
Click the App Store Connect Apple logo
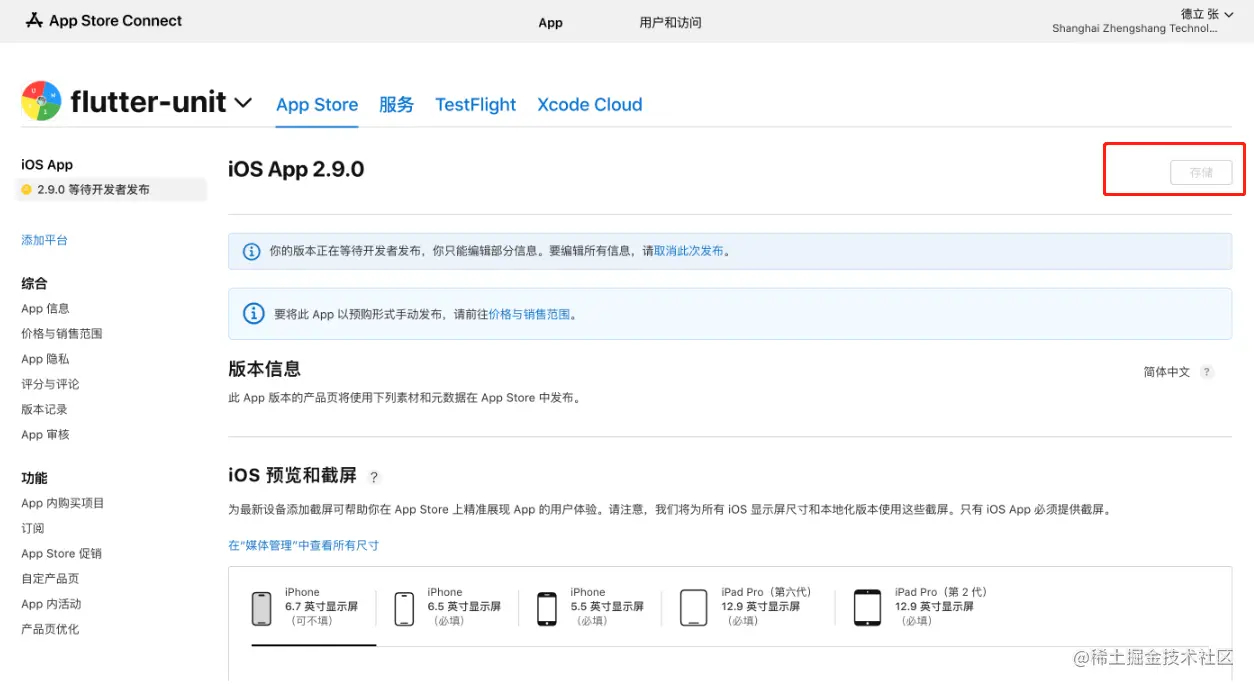(34, 20)
